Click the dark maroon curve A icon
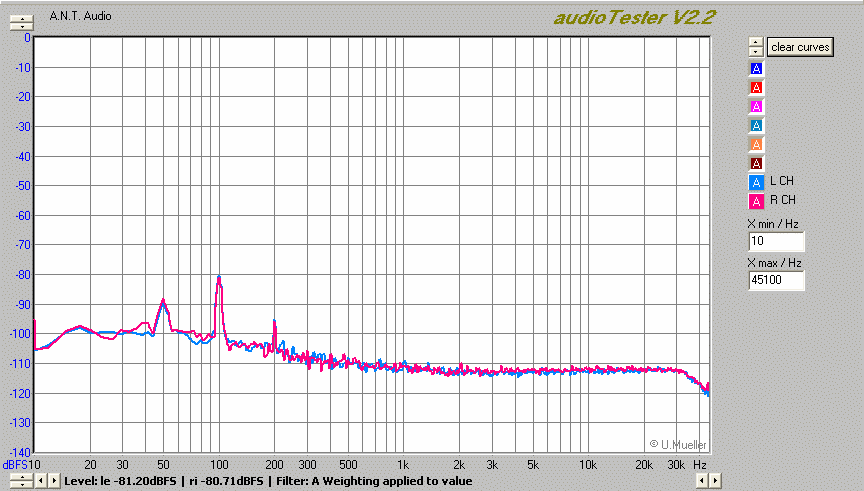The image size is (864, 491). coord(756,164)
